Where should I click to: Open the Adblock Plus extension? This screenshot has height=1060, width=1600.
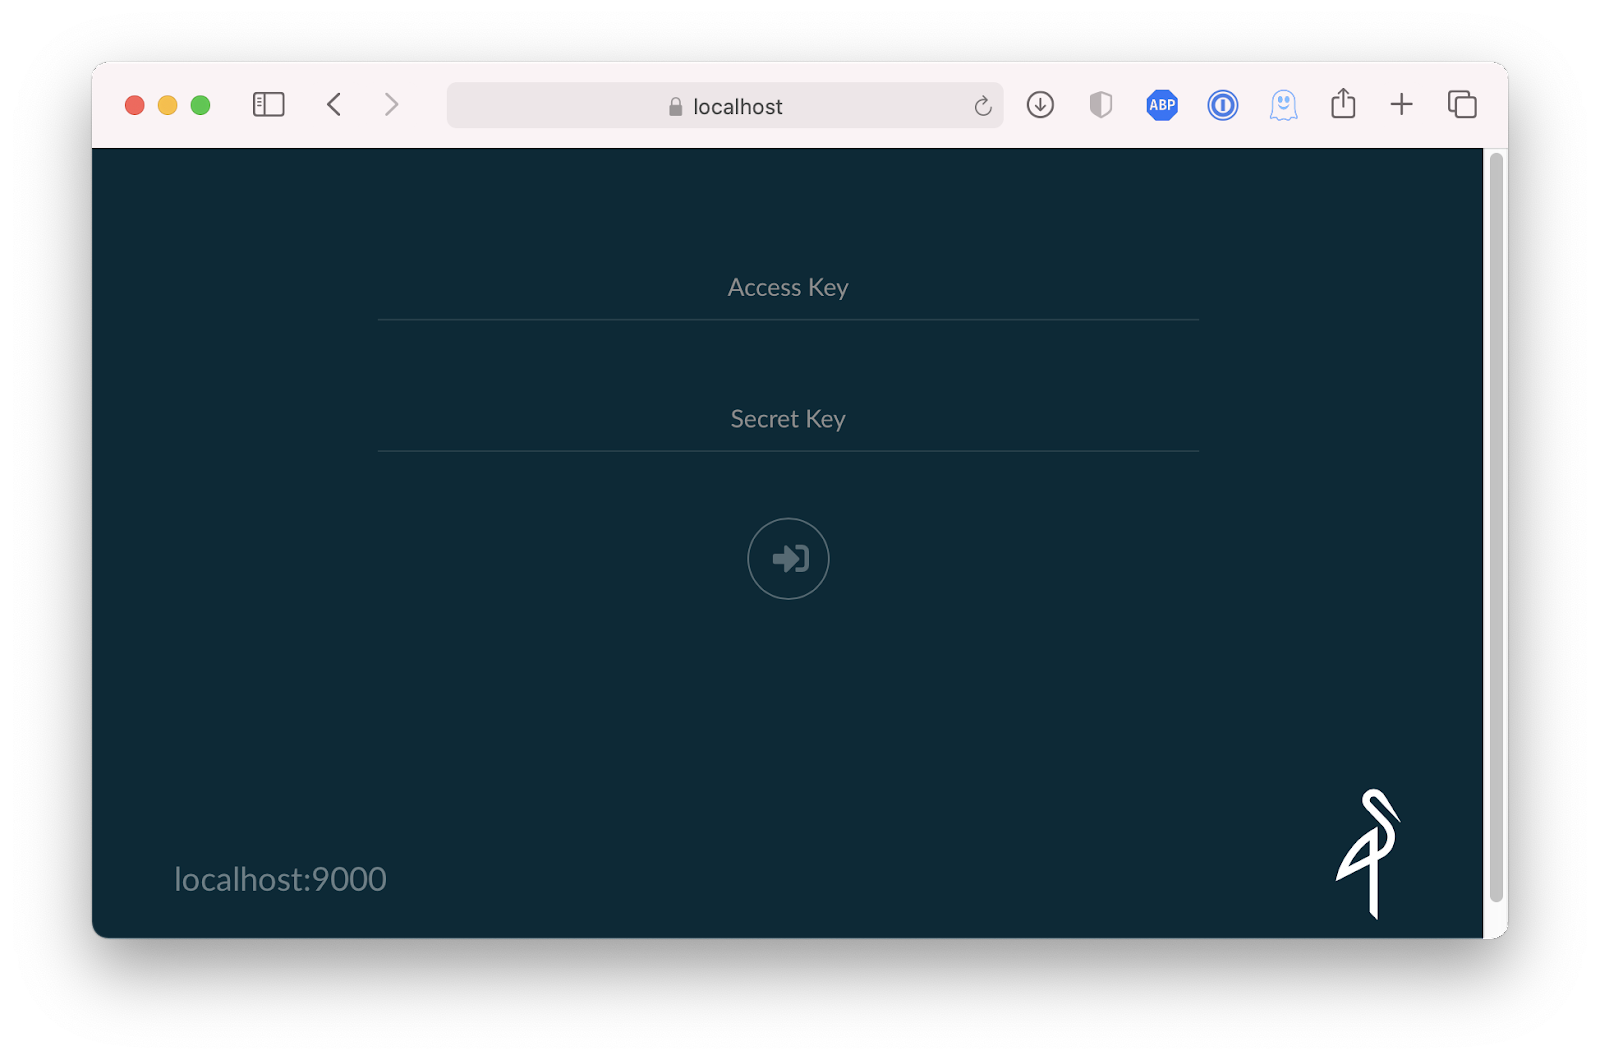1161,105
